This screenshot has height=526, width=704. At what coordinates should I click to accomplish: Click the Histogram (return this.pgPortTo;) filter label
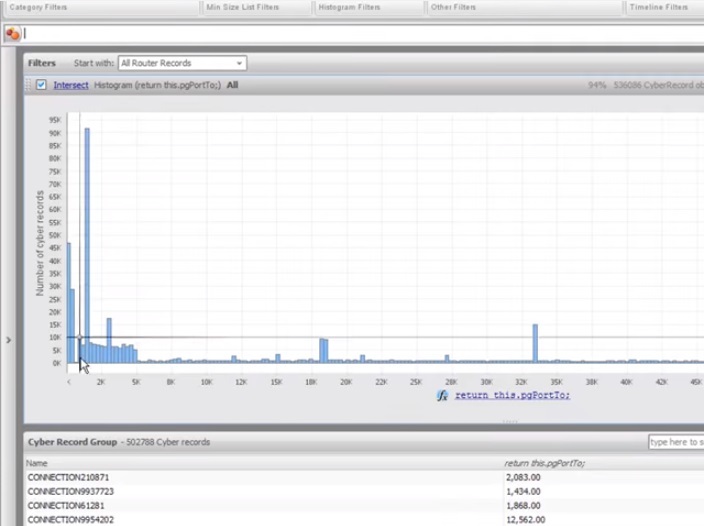[x=158, y=85]
